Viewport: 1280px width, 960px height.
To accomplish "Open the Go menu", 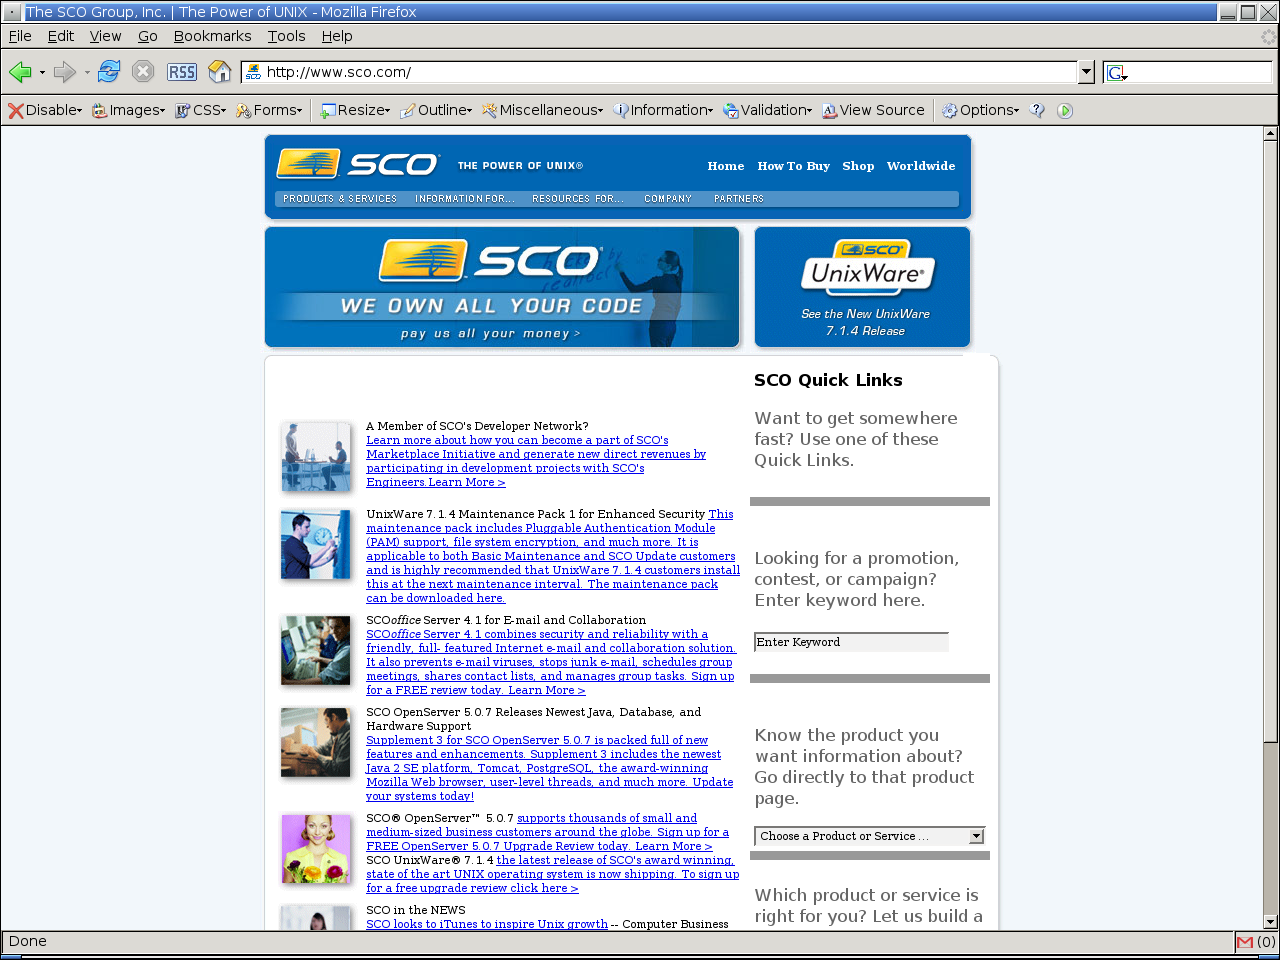I will pos(148,36).
